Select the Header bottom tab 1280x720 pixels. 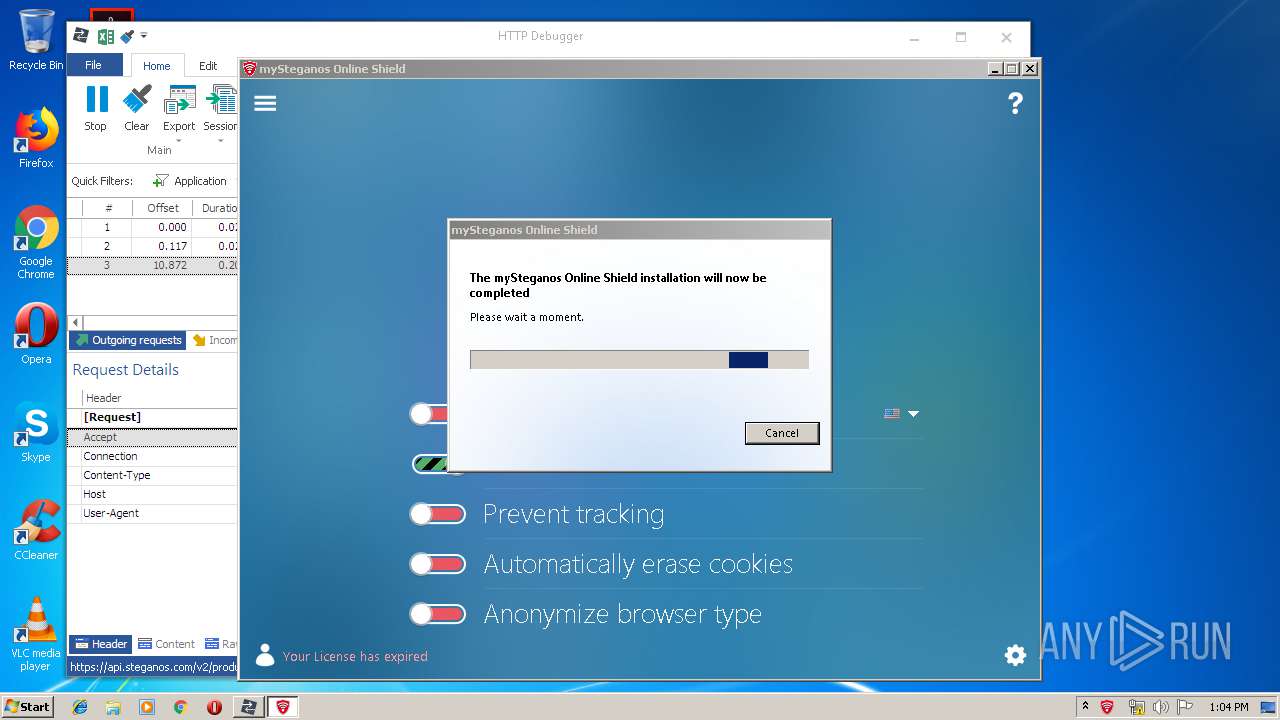[x=100, y=644]
